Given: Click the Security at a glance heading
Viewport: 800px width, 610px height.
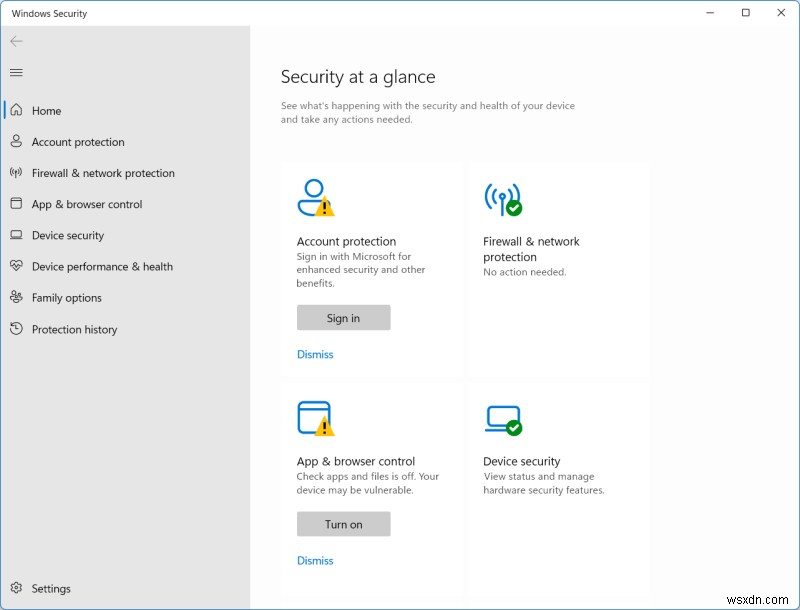Looking at the screenshot, I should coord(358,77).
